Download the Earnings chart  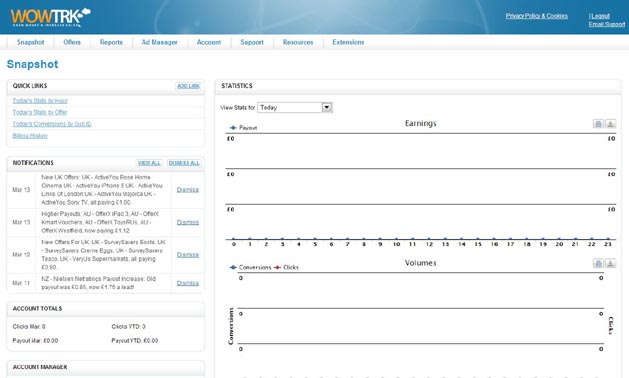[x=610, y=124]
